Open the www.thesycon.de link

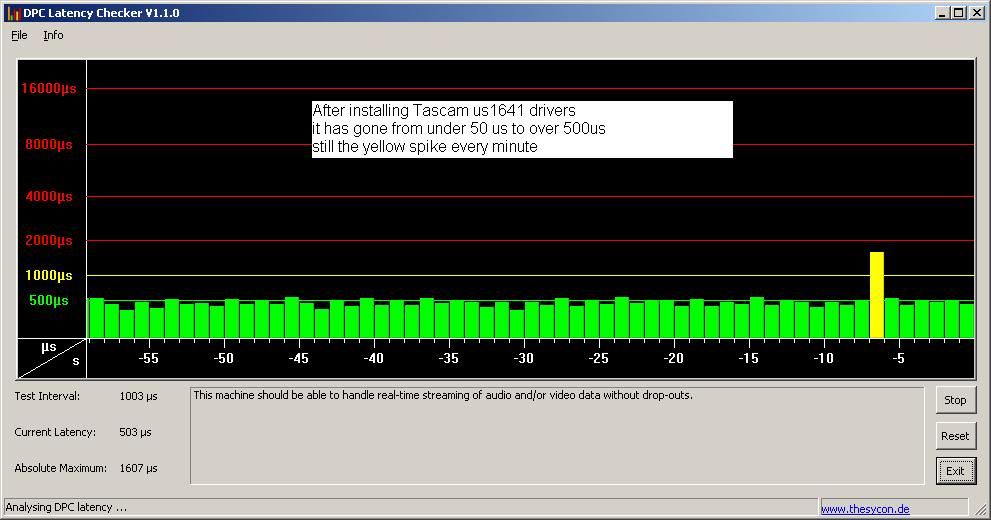pos(865,509)
